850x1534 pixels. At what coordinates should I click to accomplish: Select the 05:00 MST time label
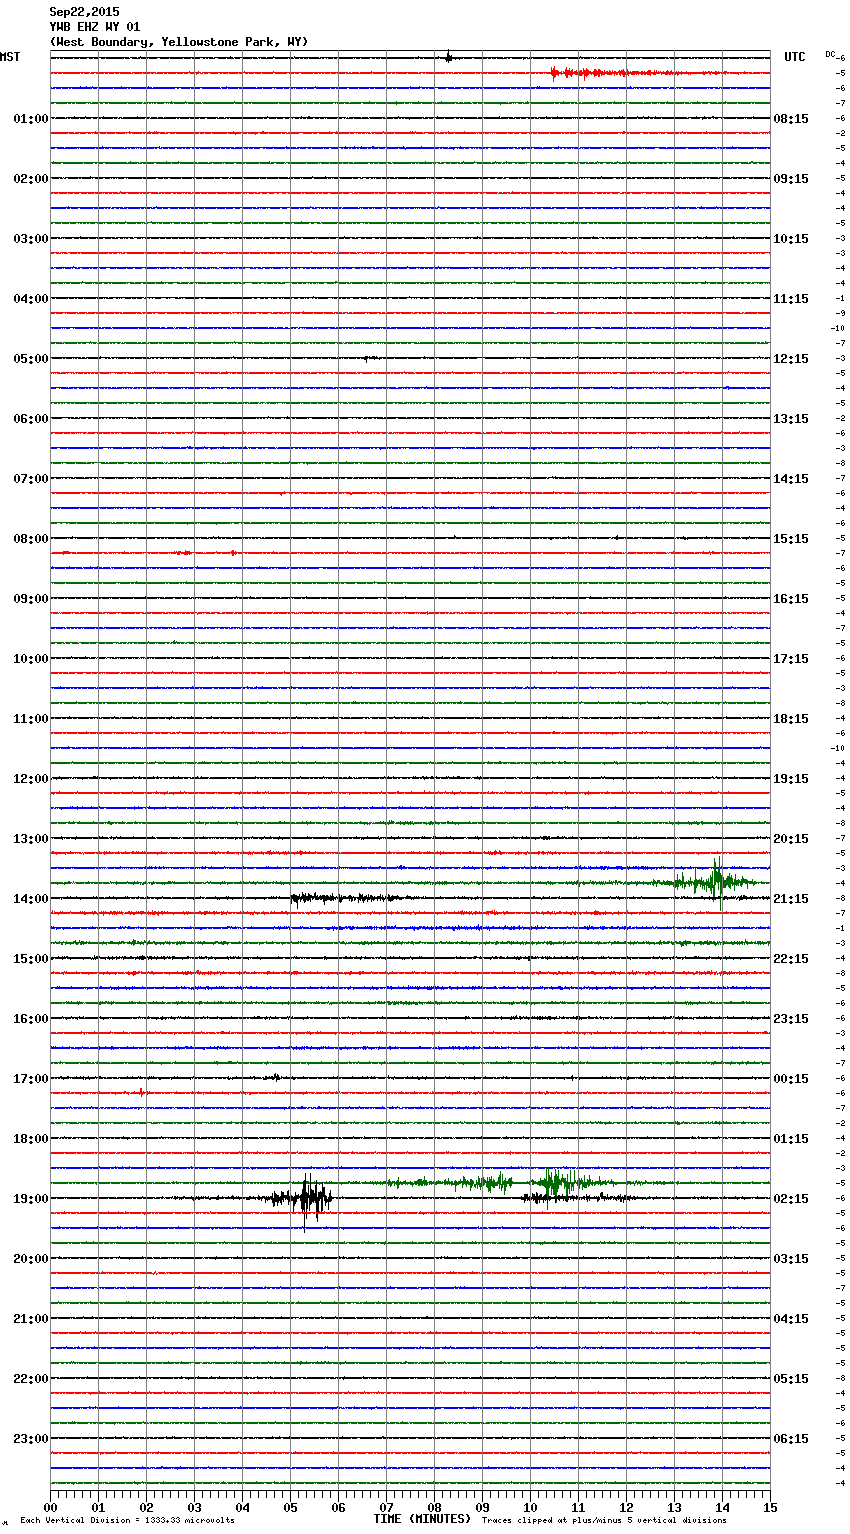[30, 359]
